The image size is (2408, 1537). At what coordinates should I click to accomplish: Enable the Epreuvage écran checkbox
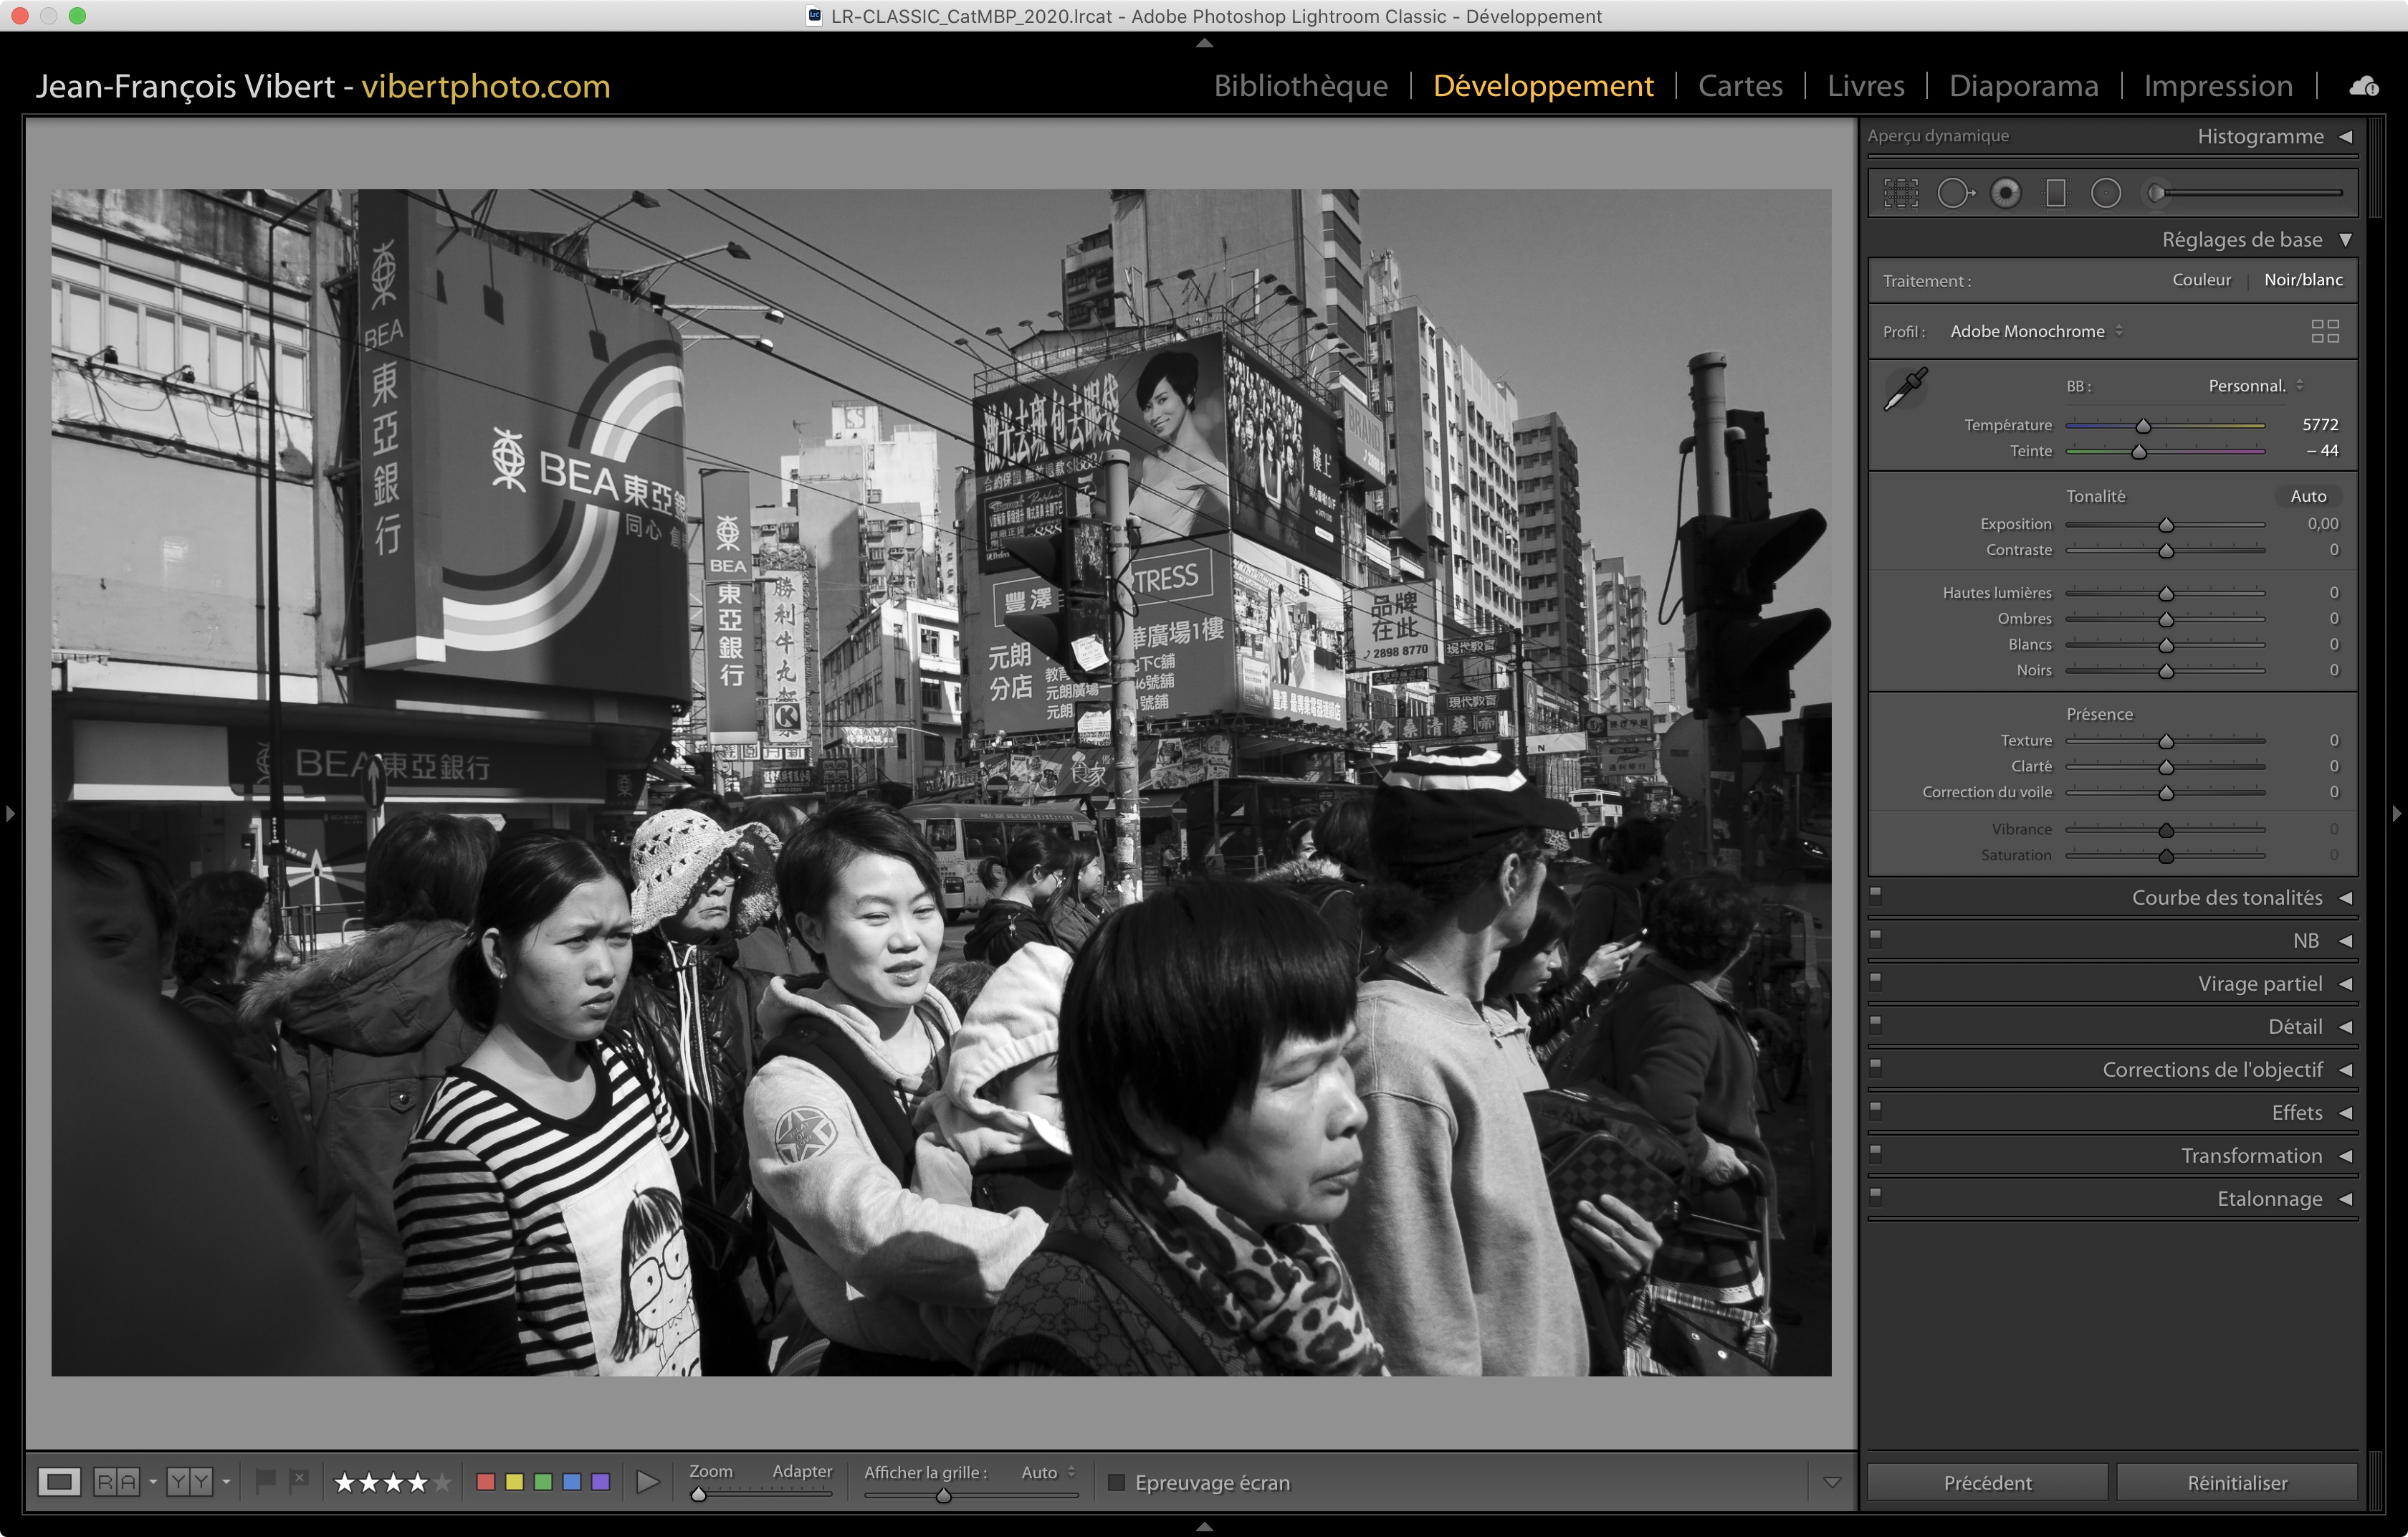1117,1482
